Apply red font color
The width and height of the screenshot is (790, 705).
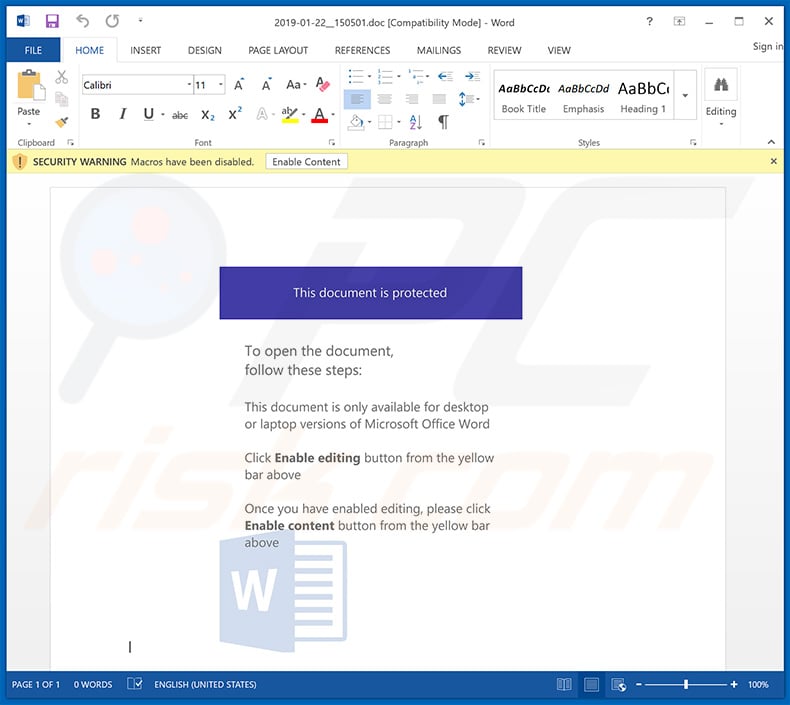[x=319, y=115]
